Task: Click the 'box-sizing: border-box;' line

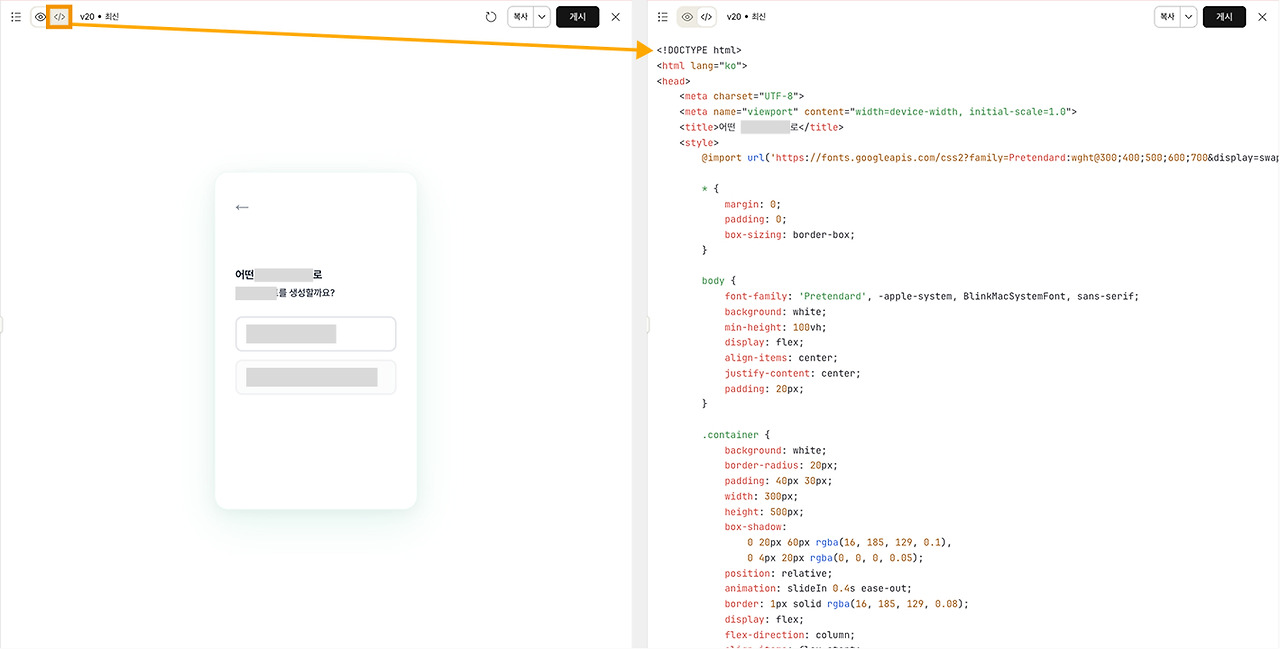Action: (790, 235)
